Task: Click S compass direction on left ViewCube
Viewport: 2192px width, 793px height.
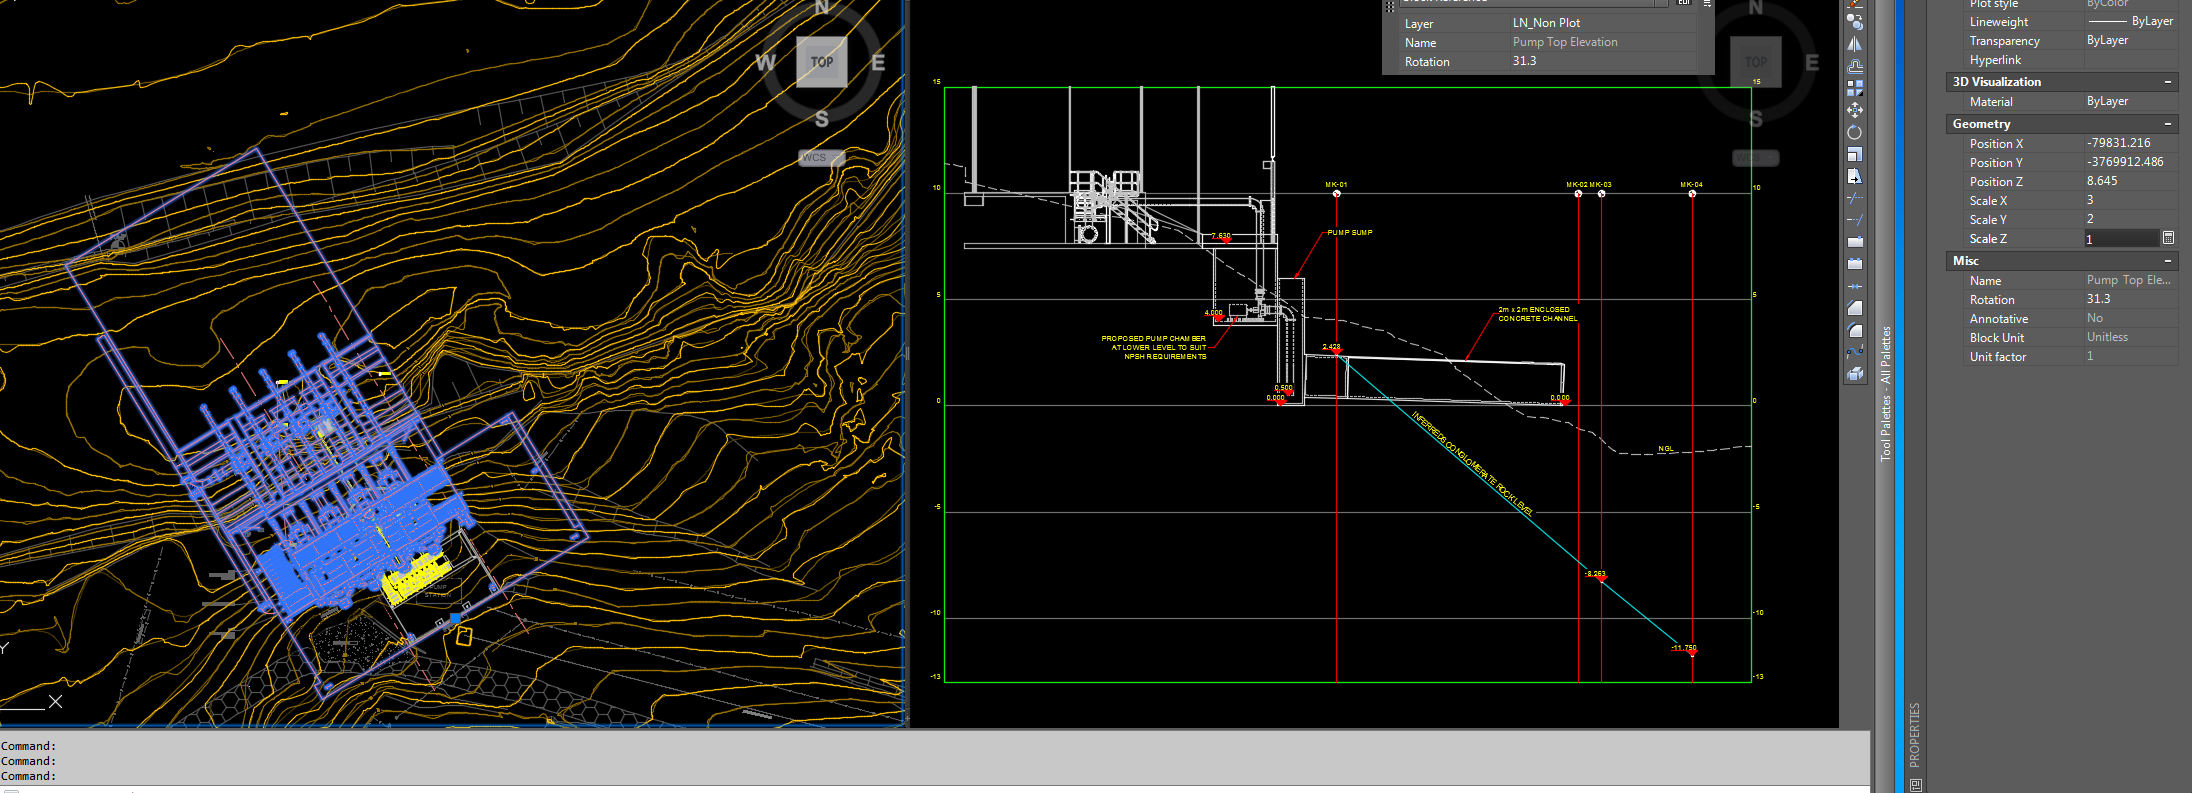Action: pos(822,119)
